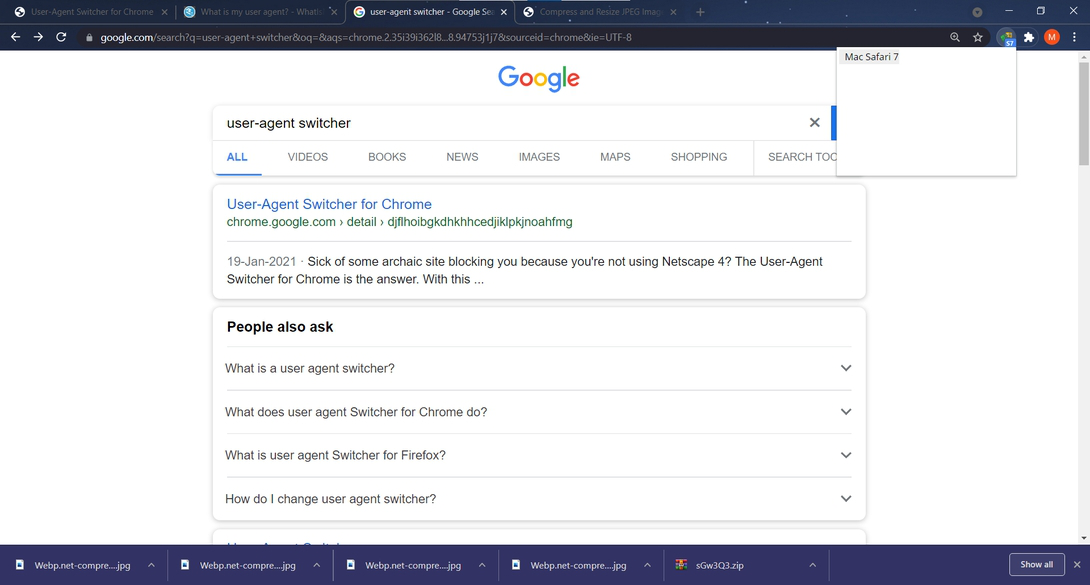Reload the current page
1090x585 pixels.
(61, 37)
